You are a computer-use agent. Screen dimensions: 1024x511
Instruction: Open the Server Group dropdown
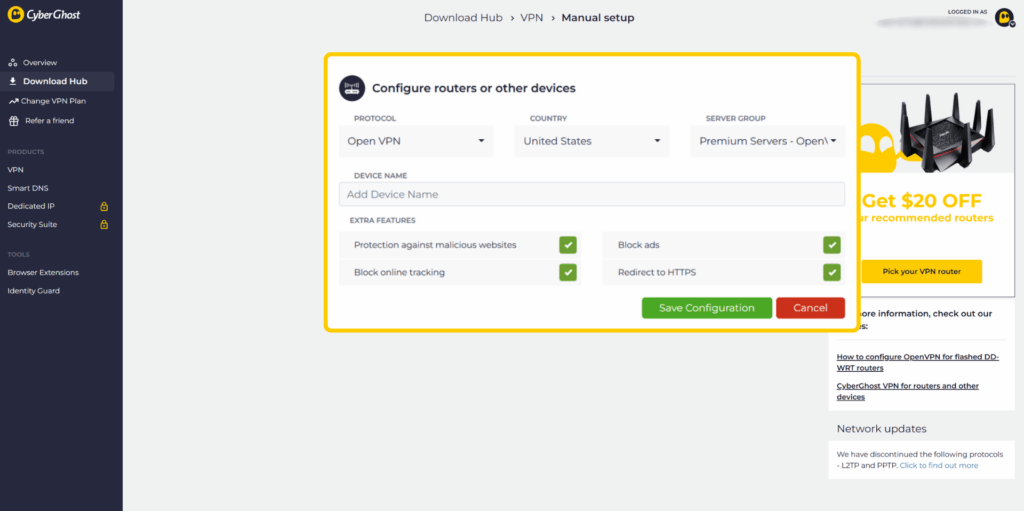tap(767, 141)
